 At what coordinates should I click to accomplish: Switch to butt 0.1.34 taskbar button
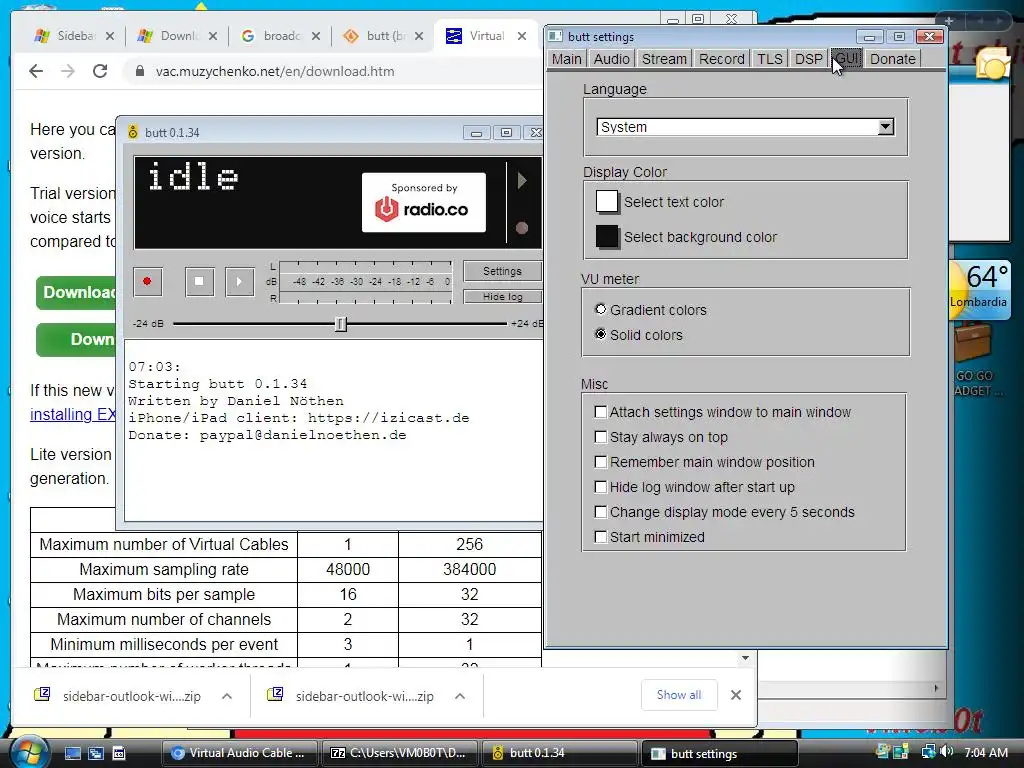559,753
